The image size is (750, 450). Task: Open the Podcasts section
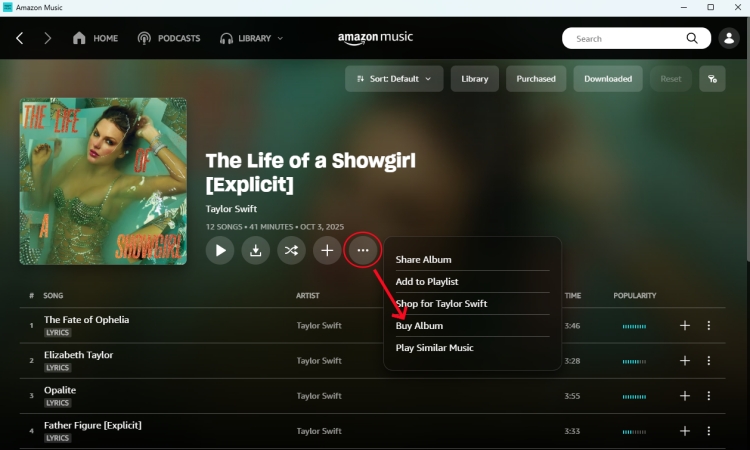pyautogui.click(x=169, y=38)
